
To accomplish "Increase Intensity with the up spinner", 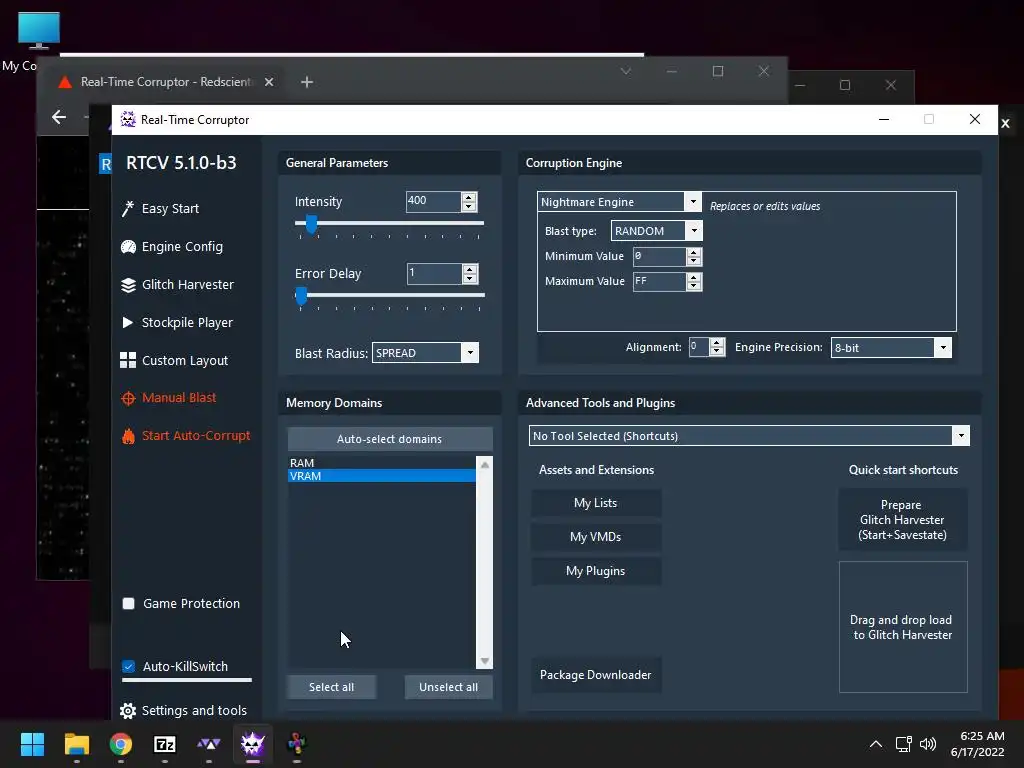I will click(x=469, y=197).
